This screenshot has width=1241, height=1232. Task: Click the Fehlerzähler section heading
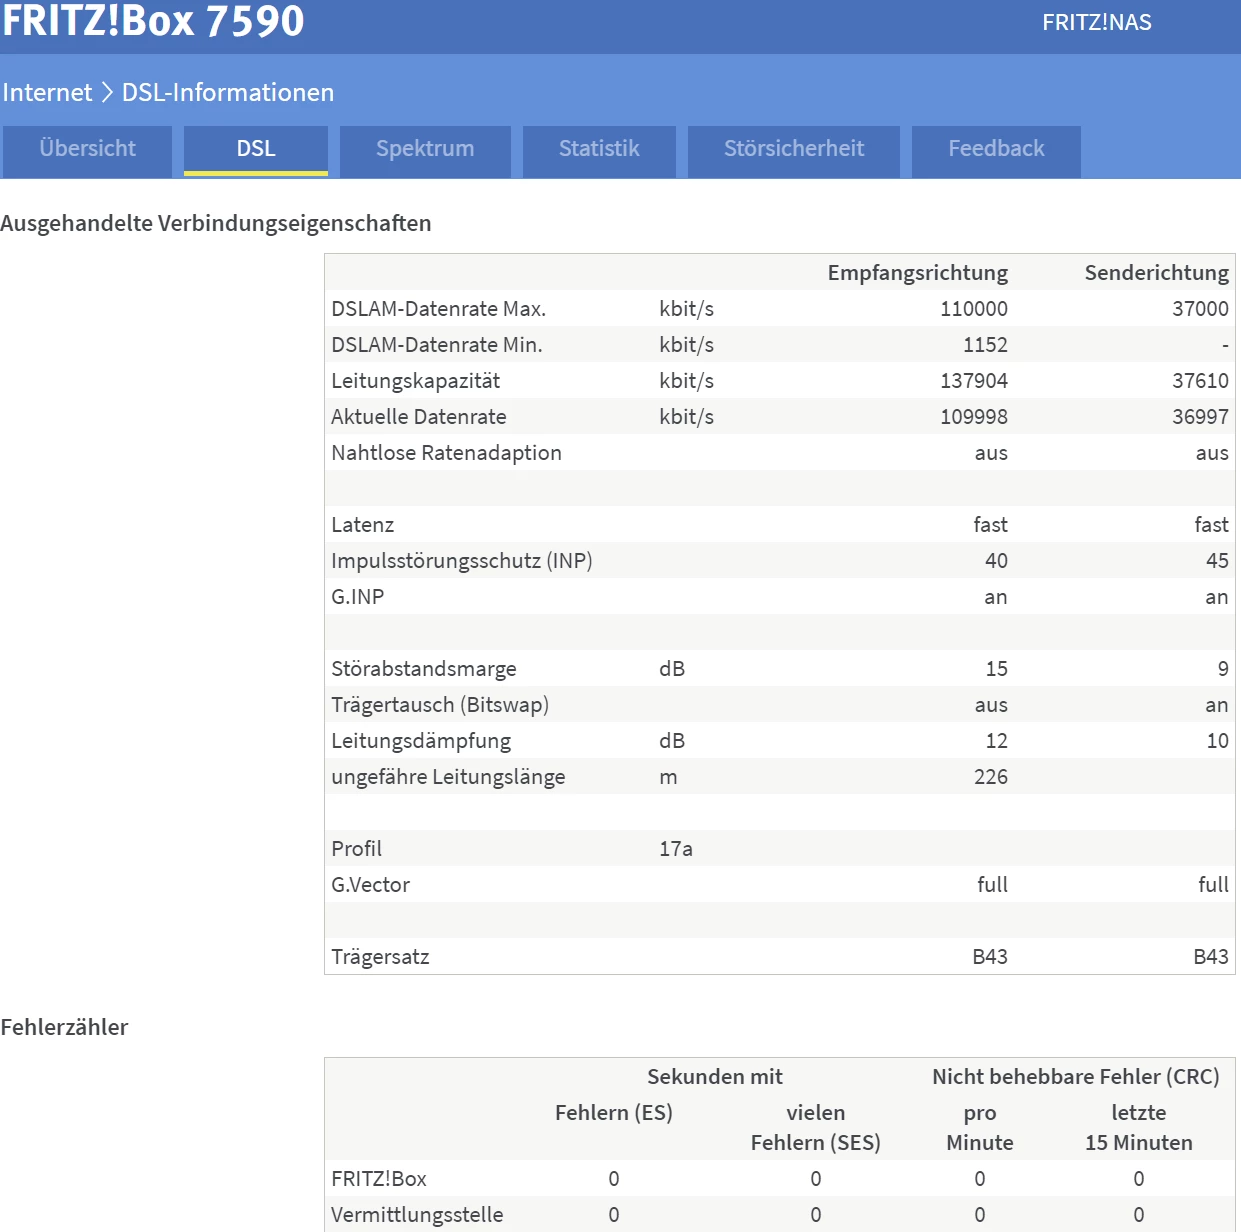[64, 1027]
